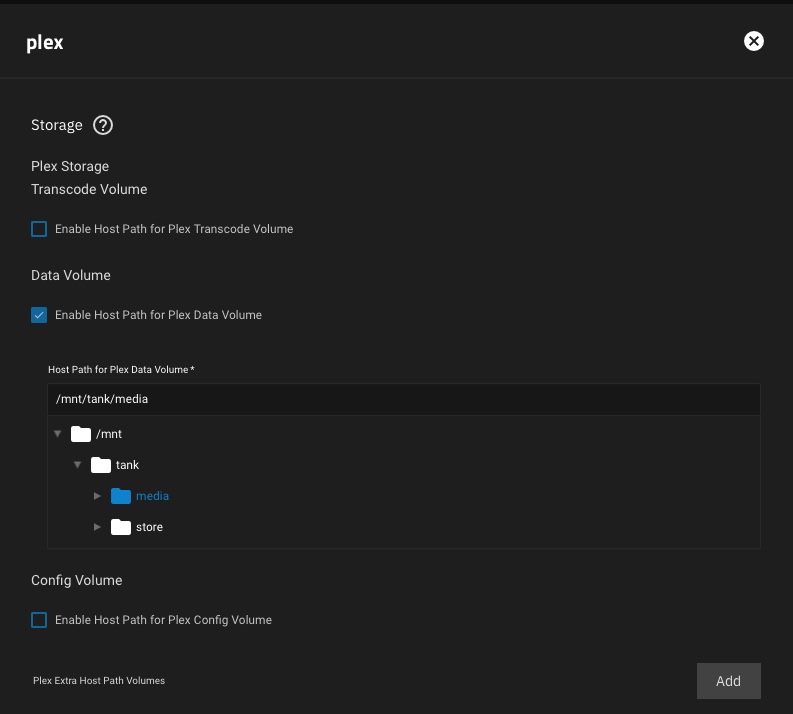The width and height of the screenshot is (793, 714).
Task: Click the Storage help question mark icon
Action: click(x=103, y=126)
